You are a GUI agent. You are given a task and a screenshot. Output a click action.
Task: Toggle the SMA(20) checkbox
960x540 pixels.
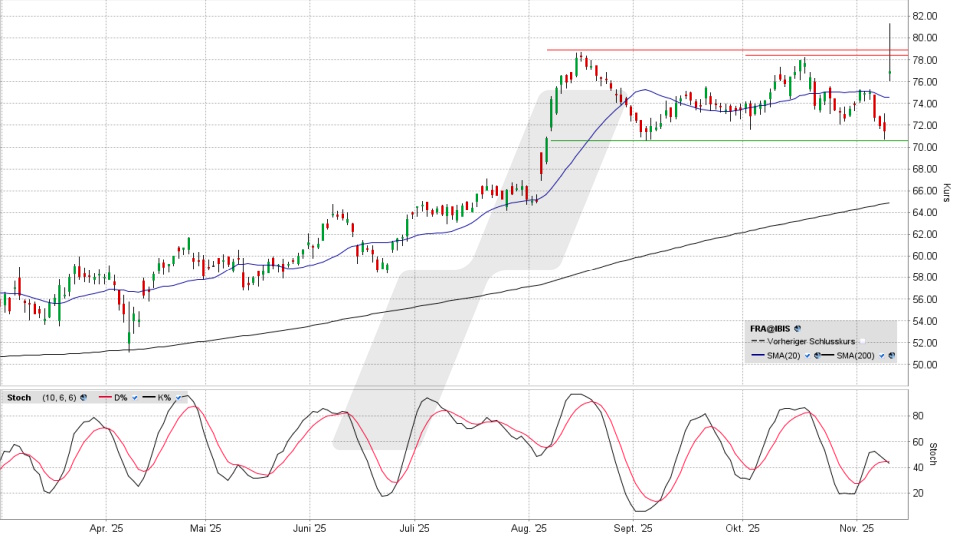[x=807, y=355]
